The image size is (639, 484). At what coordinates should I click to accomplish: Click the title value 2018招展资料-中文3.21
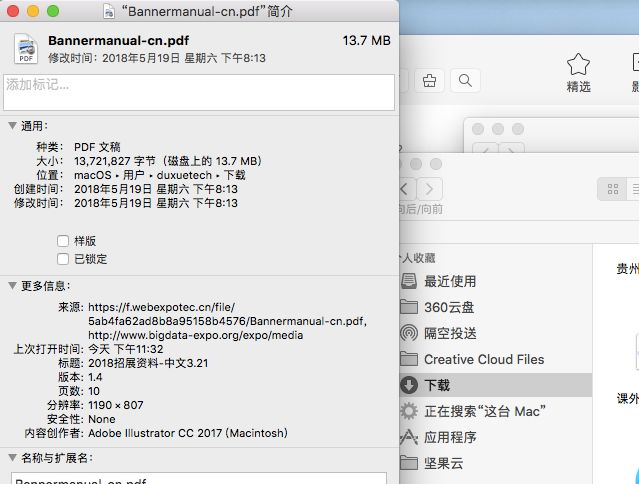click(148, 363)
